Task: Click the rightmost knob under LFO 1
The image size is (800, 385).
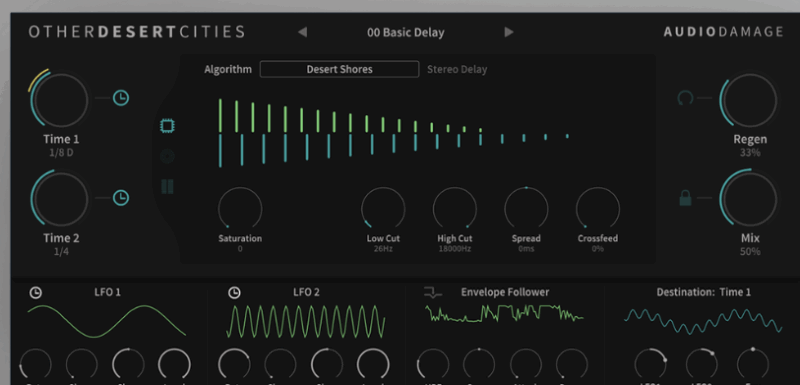Action: click(174, 365)
